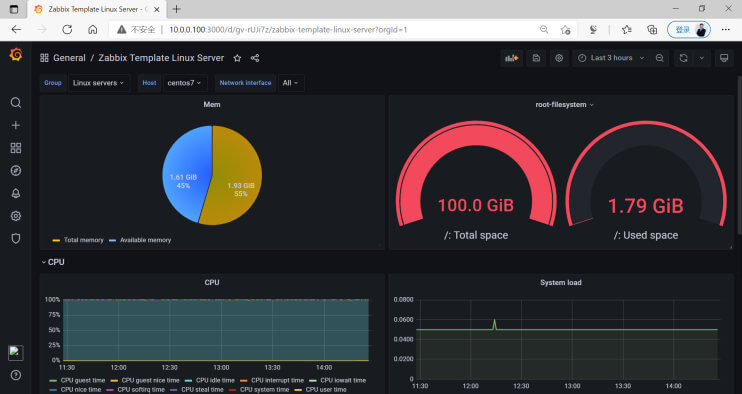This screenshot has height=394, width=742.
Task: Open browser settings and more menu
Action: tap(725, 29)
